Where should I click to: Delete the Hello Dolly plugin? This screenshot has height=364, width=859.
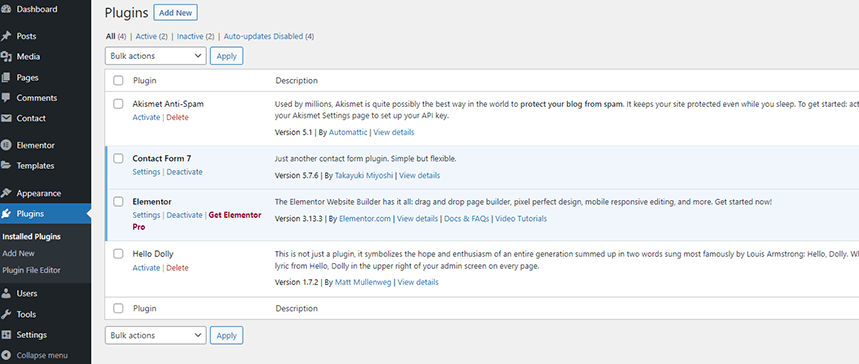(x=177, y=268)
